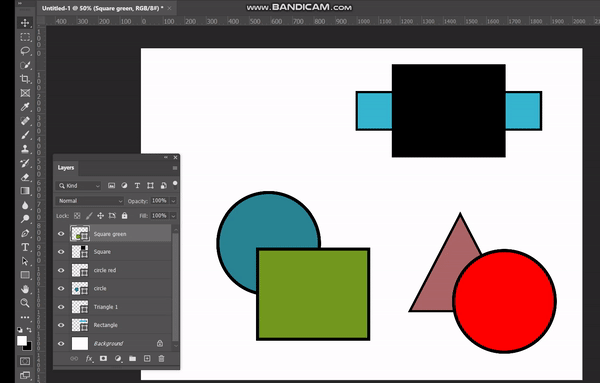Image resolution: width=600 pixels, height=383 pixels.
Task: Select the Hand tool
Action: 25,289
